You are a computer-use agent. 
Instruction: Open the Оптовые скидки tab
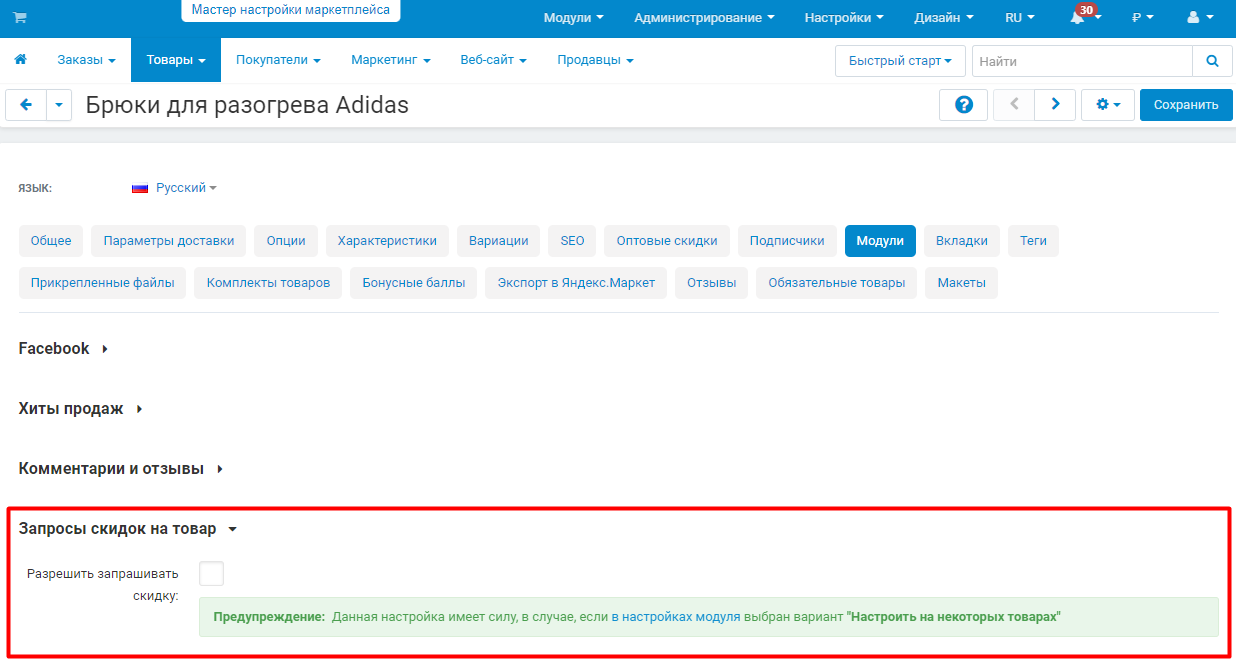667,241
